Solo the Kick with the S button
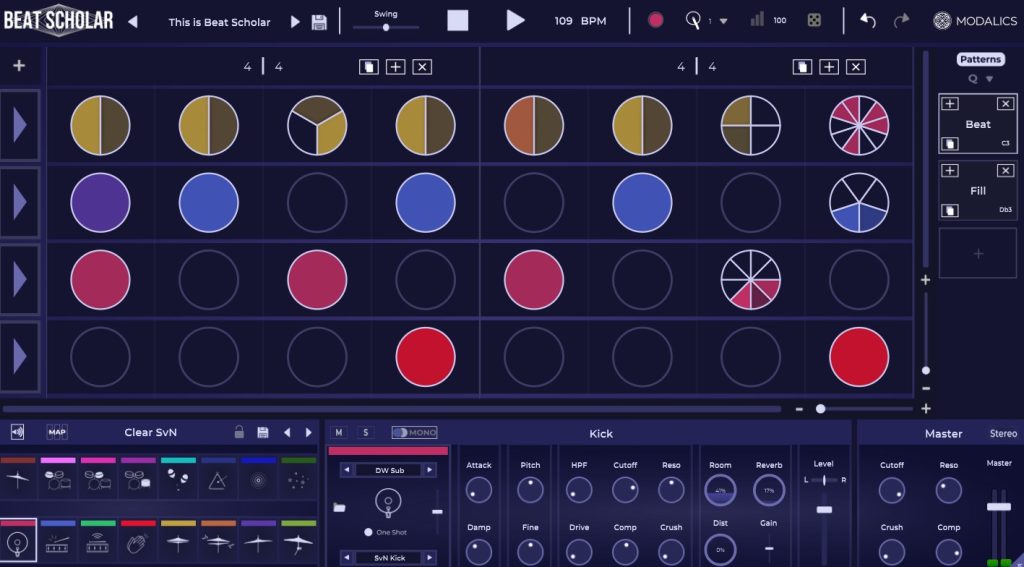Viewport: 1024px width, 567px height. point(365,432)
